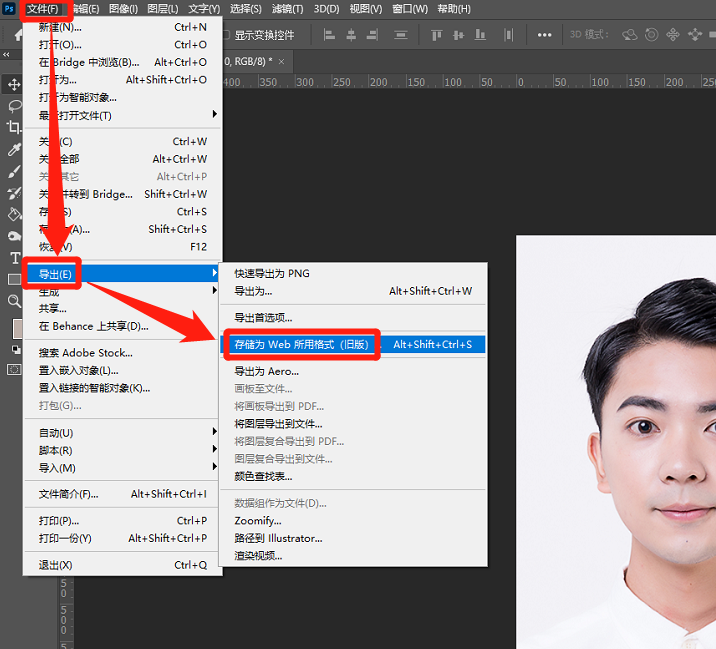Screen dimensions: 716x649
Task: Click the 3D roll mode icon
Action: 652,35
